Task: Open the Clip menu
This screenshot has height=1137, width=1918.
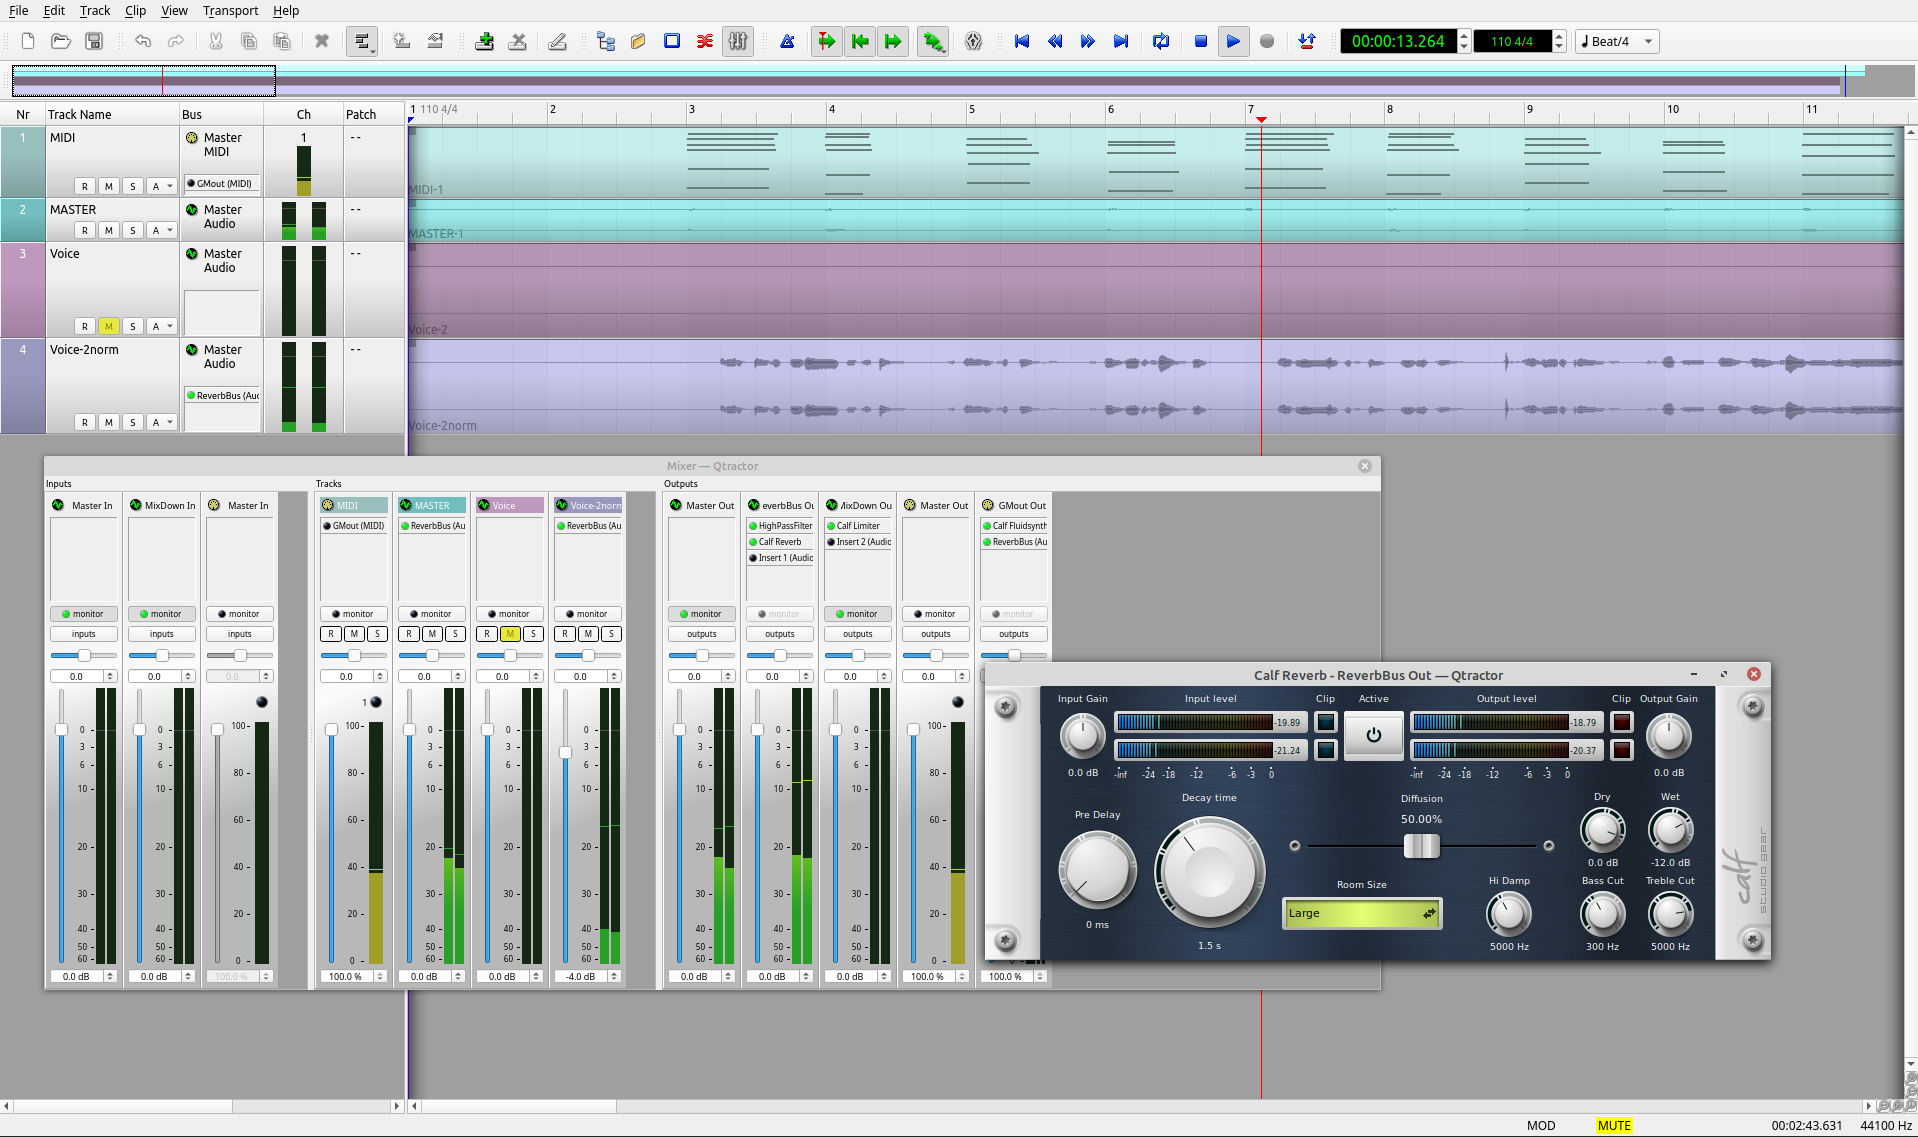Action: (136, 10)
